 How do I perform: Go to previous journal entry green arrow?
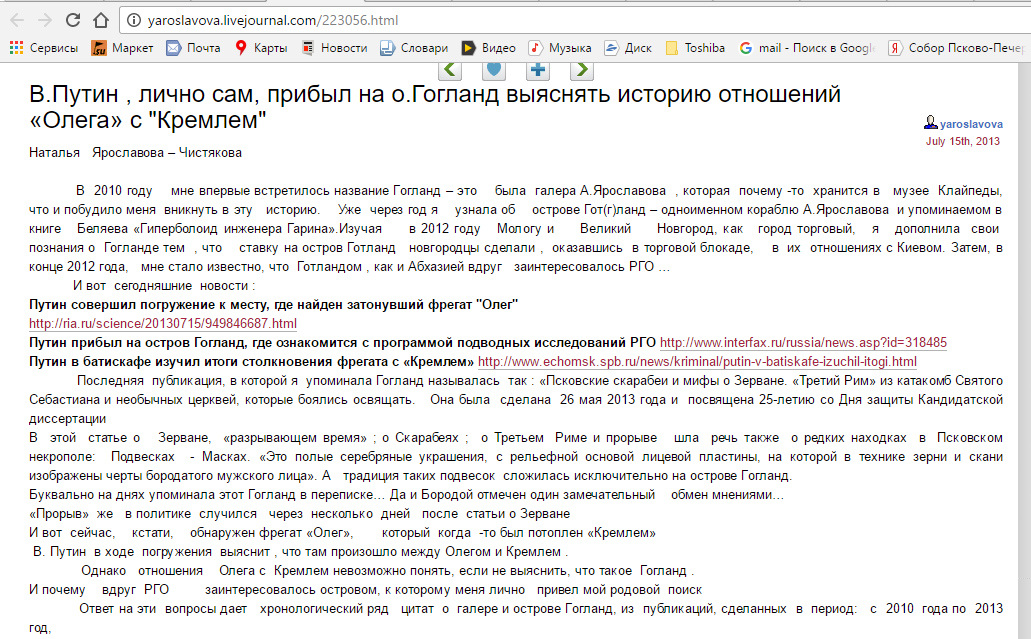point(450,70)
